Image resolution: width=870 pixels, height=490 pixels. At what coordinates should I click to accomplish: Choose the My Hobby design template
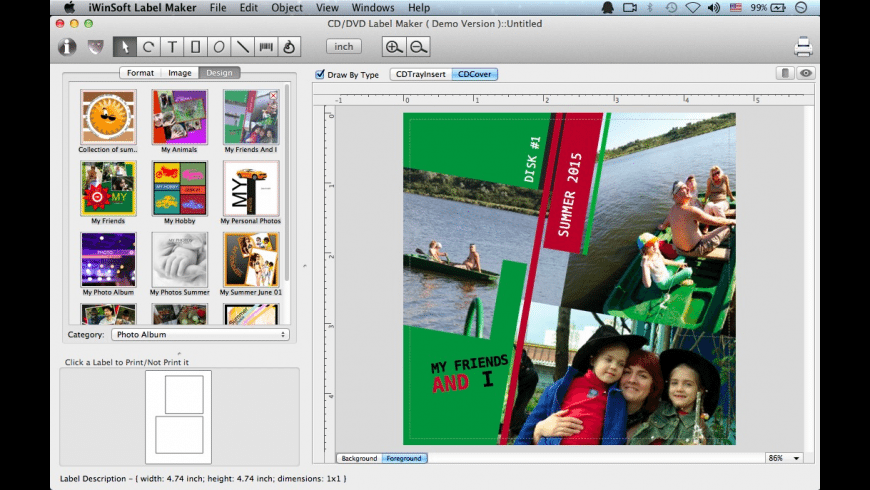[179, 189]
